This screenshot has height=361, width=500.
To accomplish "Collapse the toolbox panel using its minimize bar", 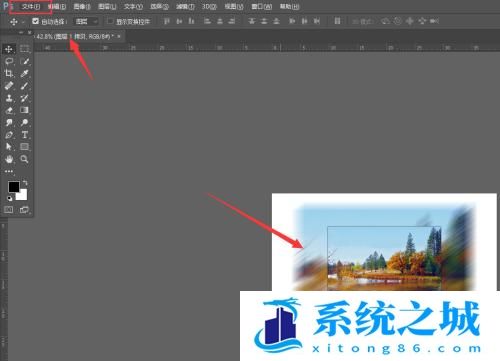I will [x=21, y=32].
